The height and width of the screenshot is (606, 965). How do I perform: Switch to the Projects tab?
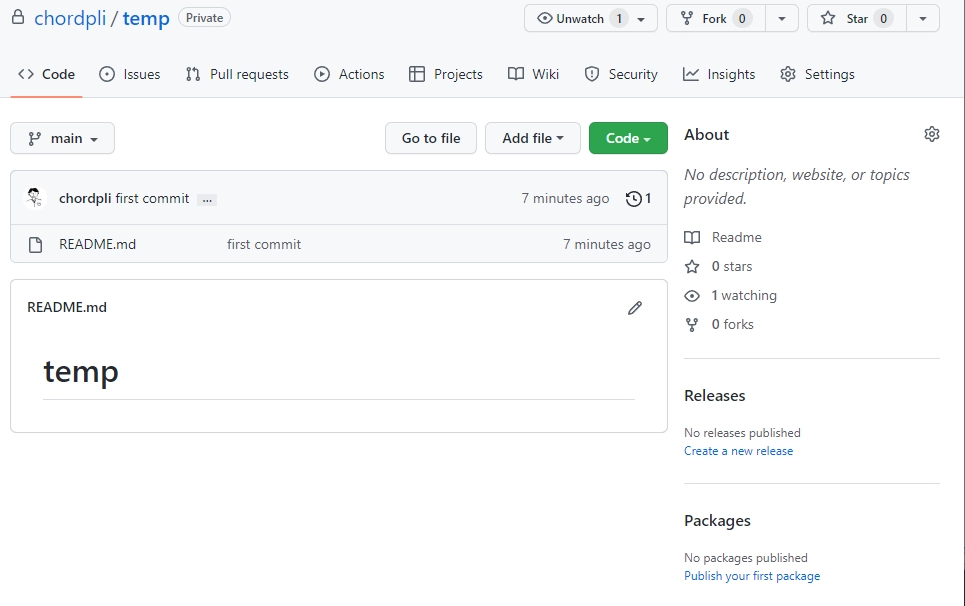point(446,74)
